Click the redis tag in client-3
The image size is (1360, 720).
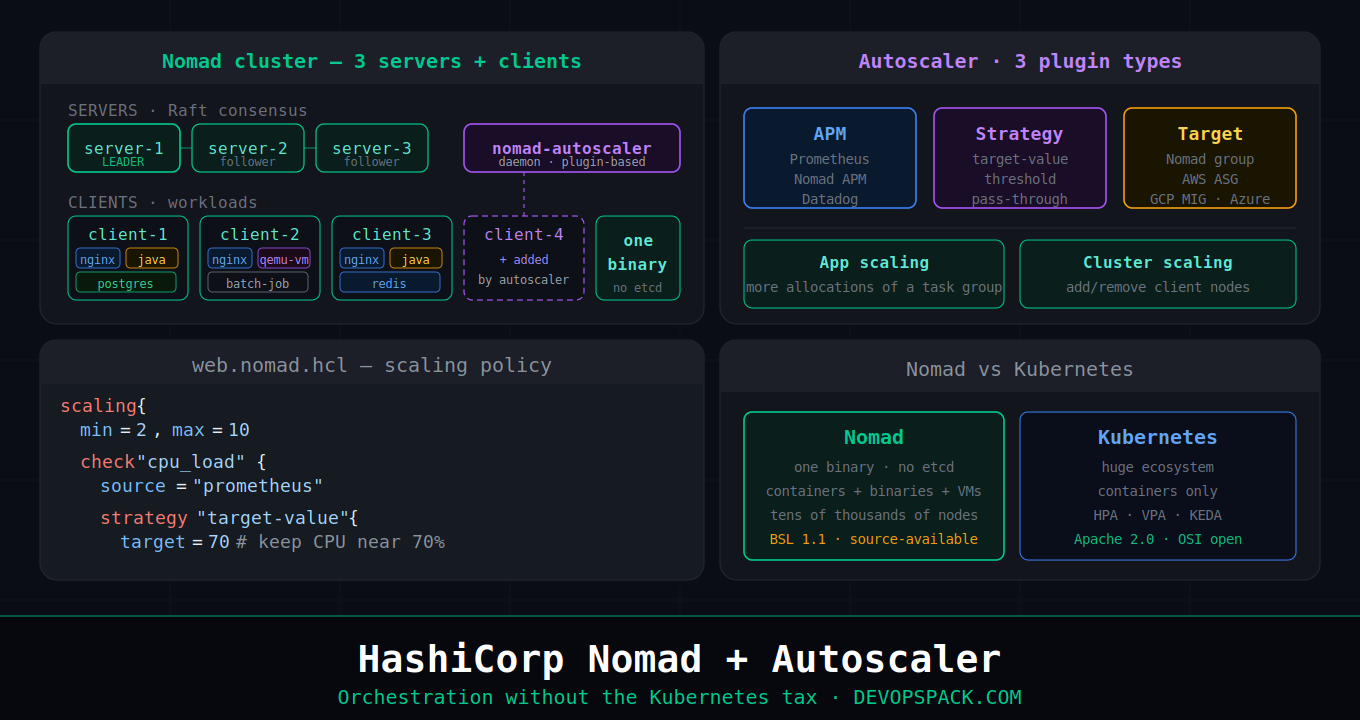click(390, 283)
